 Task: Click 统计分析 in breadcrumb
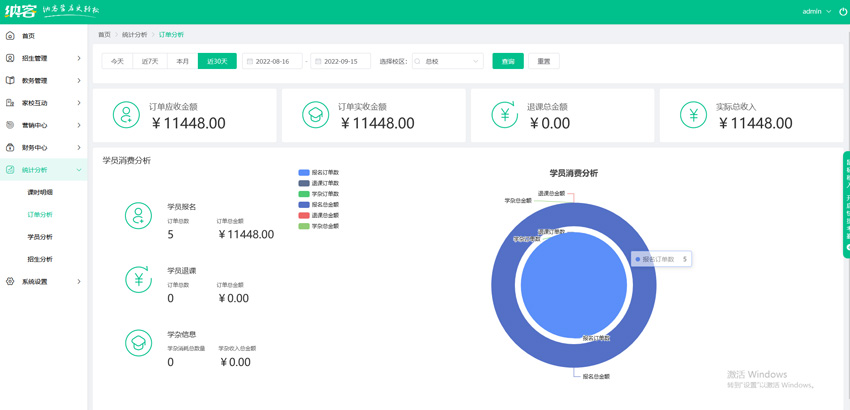pos(134,34)
